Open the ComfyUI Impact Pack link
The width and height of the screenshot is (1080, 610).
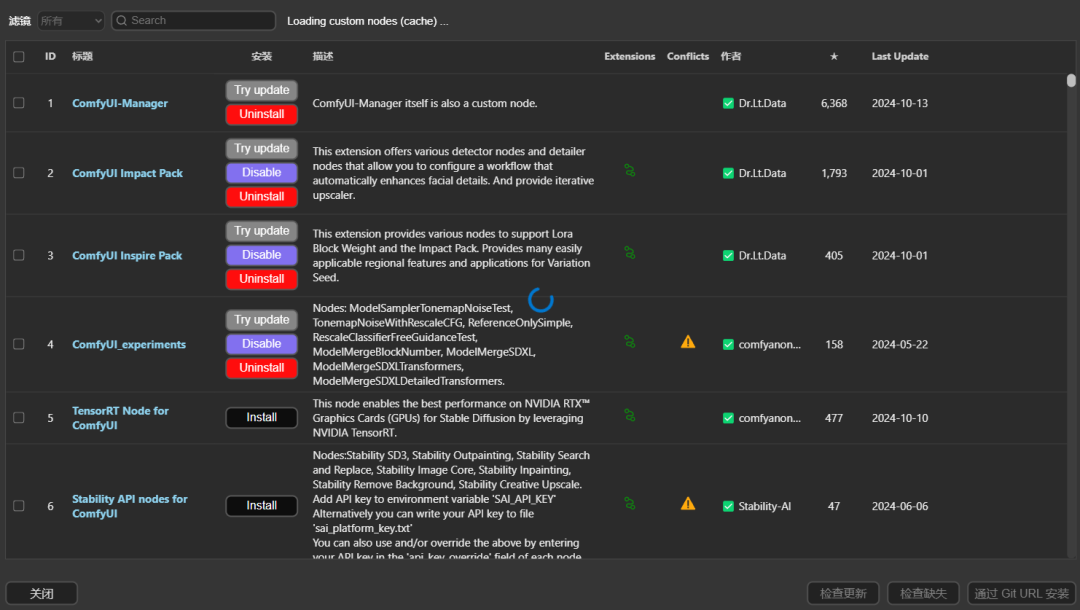point(127,173)
